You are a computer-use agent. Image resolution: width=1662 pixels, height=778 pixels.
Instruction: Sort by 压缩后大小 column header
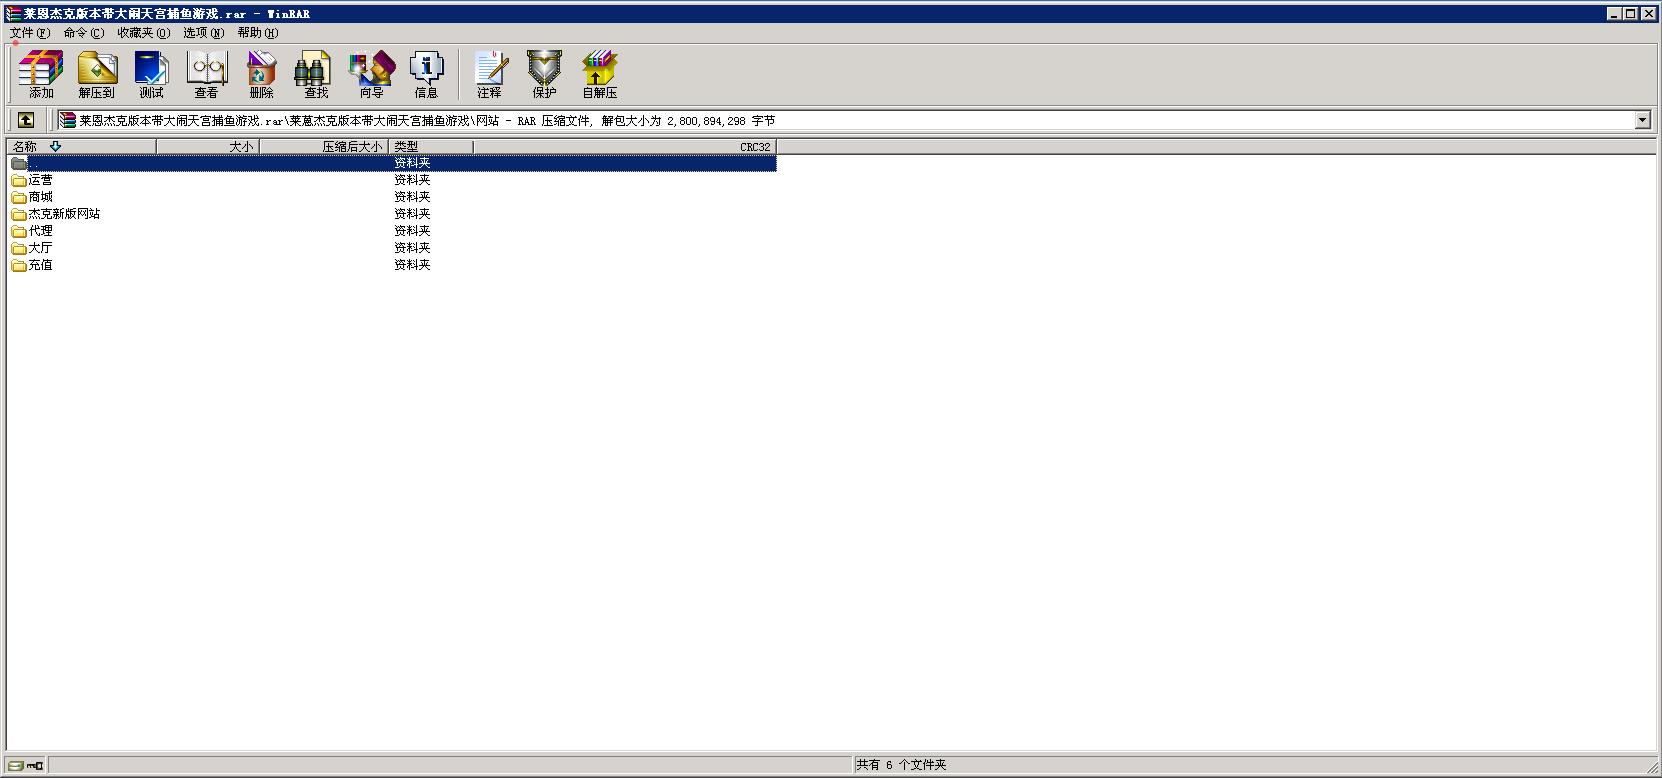pyautogui.click(x=350, y=146)
